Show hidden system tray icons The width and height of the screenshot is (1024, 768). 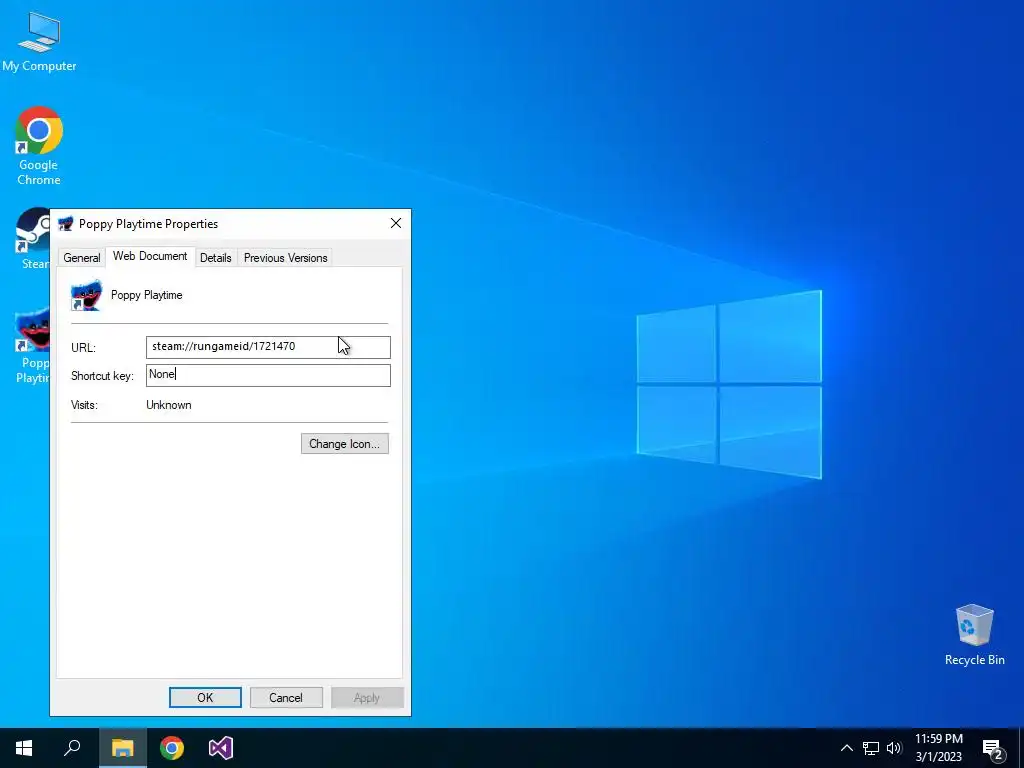(846, 748)
